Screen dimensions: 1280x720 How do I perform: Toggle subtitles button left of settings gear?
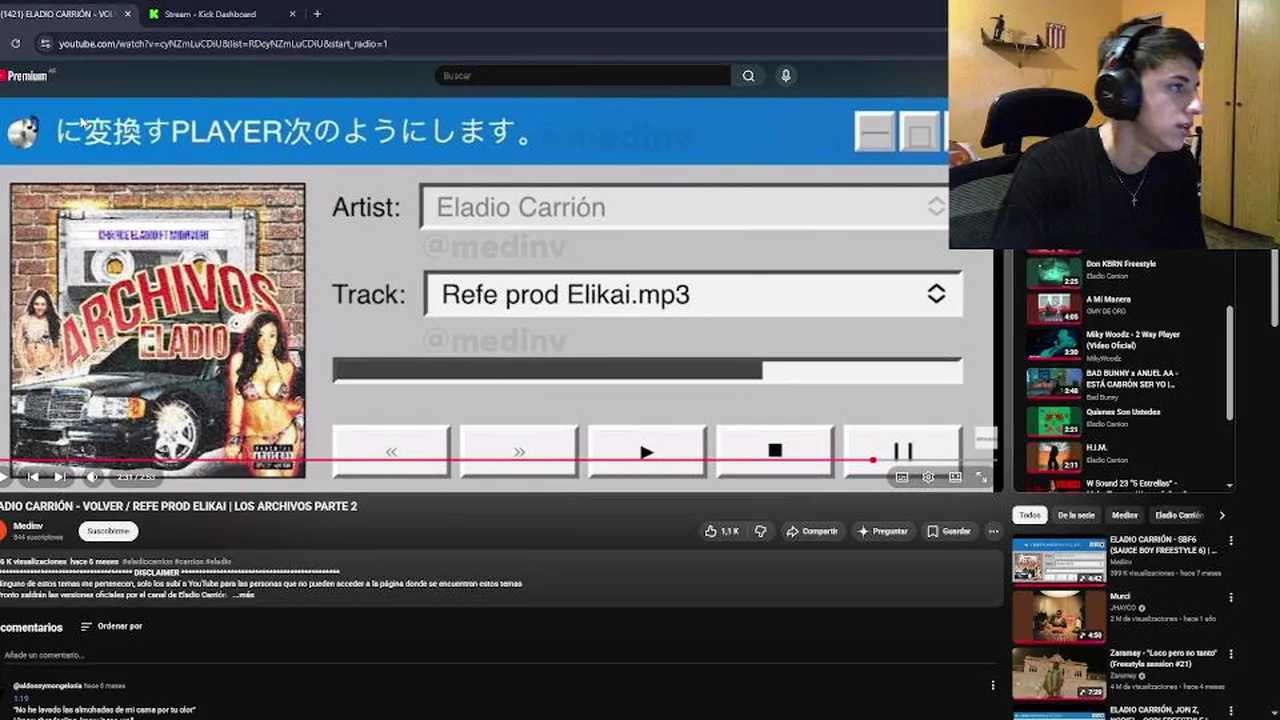[x=902, y=477]
